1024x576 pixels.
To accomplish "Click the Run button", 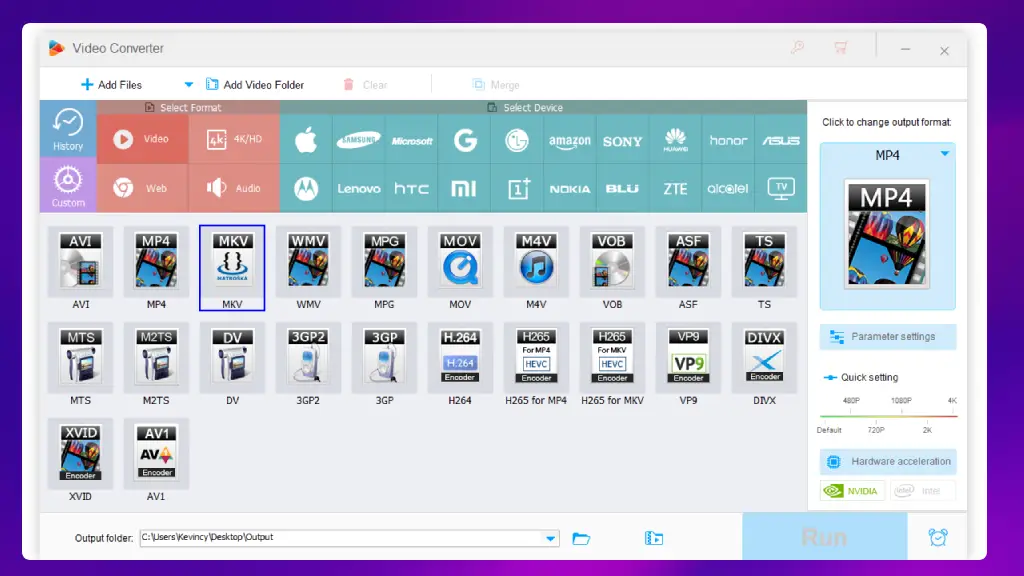I will click(x=824, y=537).
